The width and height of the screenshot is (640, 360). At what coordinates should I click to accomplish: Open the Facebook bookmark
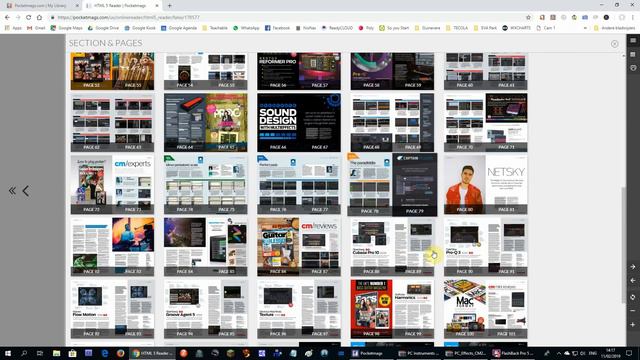click(278, 28)
